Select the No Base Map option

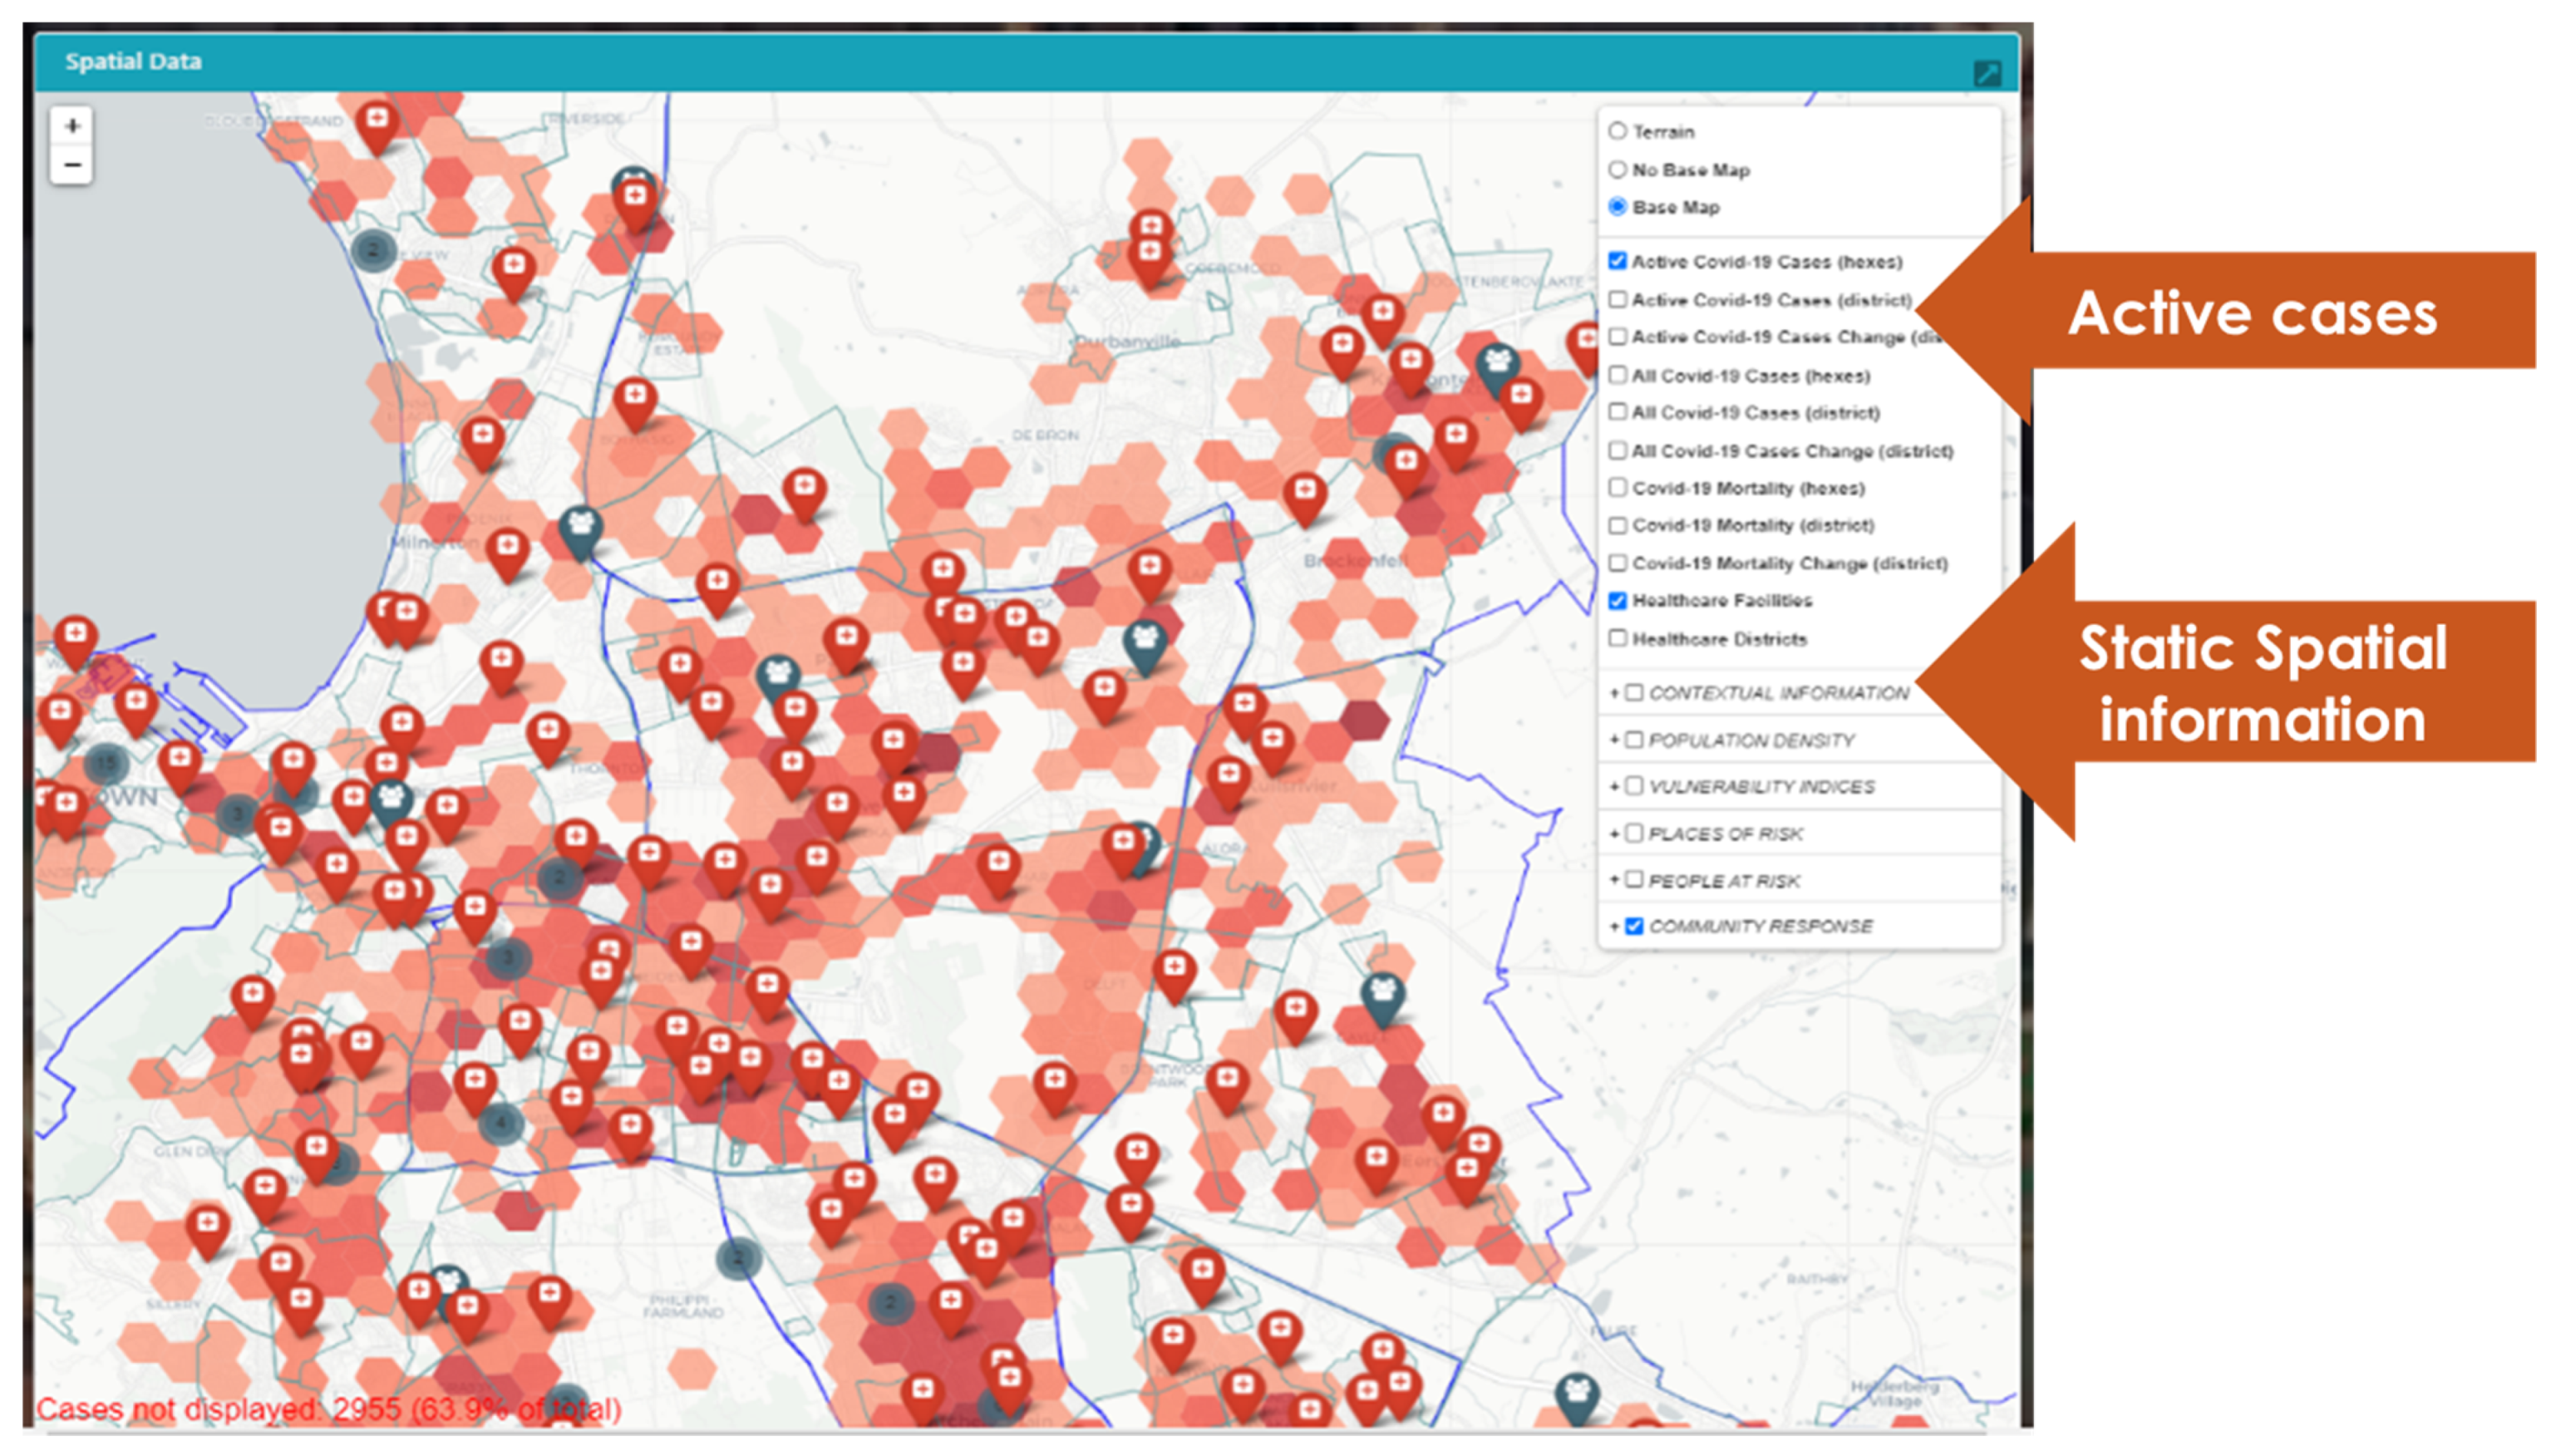pos(1617,169)
